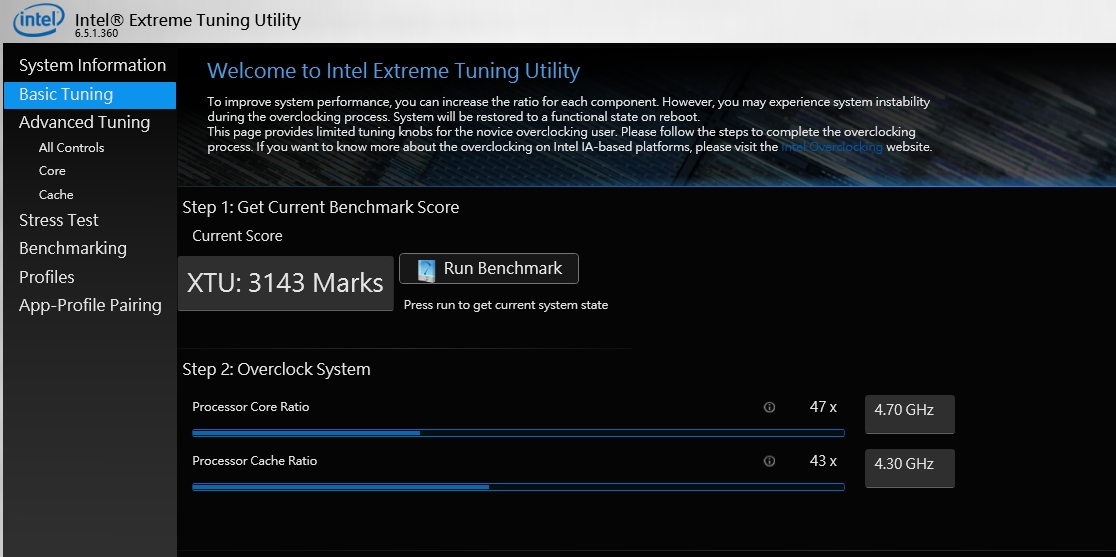Click the 43 x cache ratio value
Viewport: 1116px width, 557px height.
[x=823, y=461]
